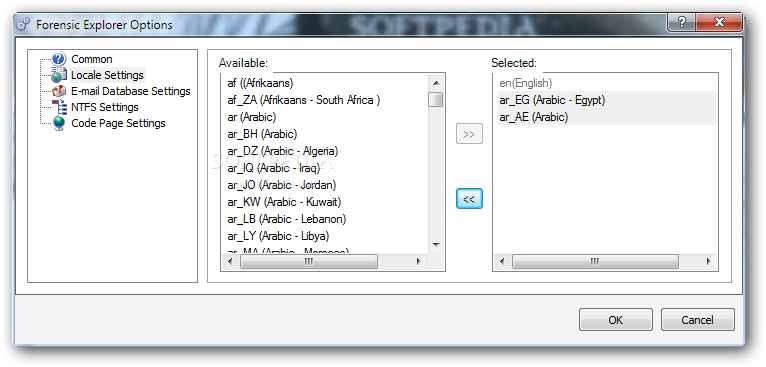The width and height of the screenshot is (766, 367).
Task: Select Locale Settings in the tree
Action: tap(107, 75)
